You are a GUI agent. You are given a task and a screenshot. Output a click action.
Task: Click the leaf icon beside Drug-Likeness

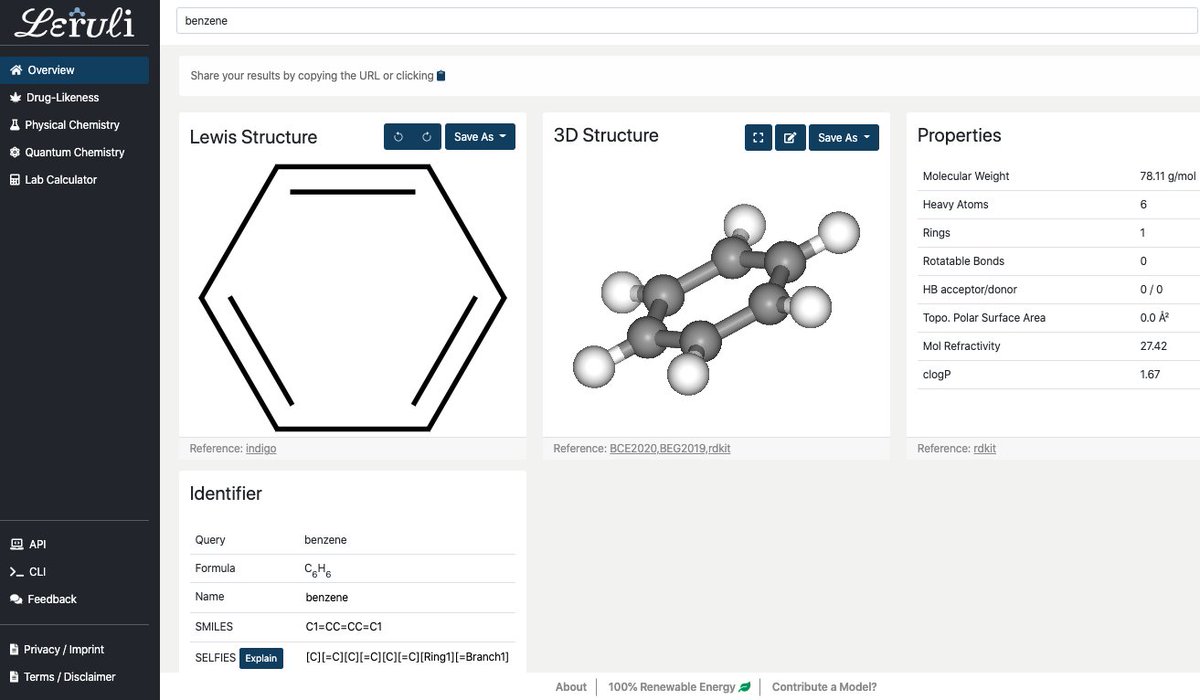click(15, 97)
